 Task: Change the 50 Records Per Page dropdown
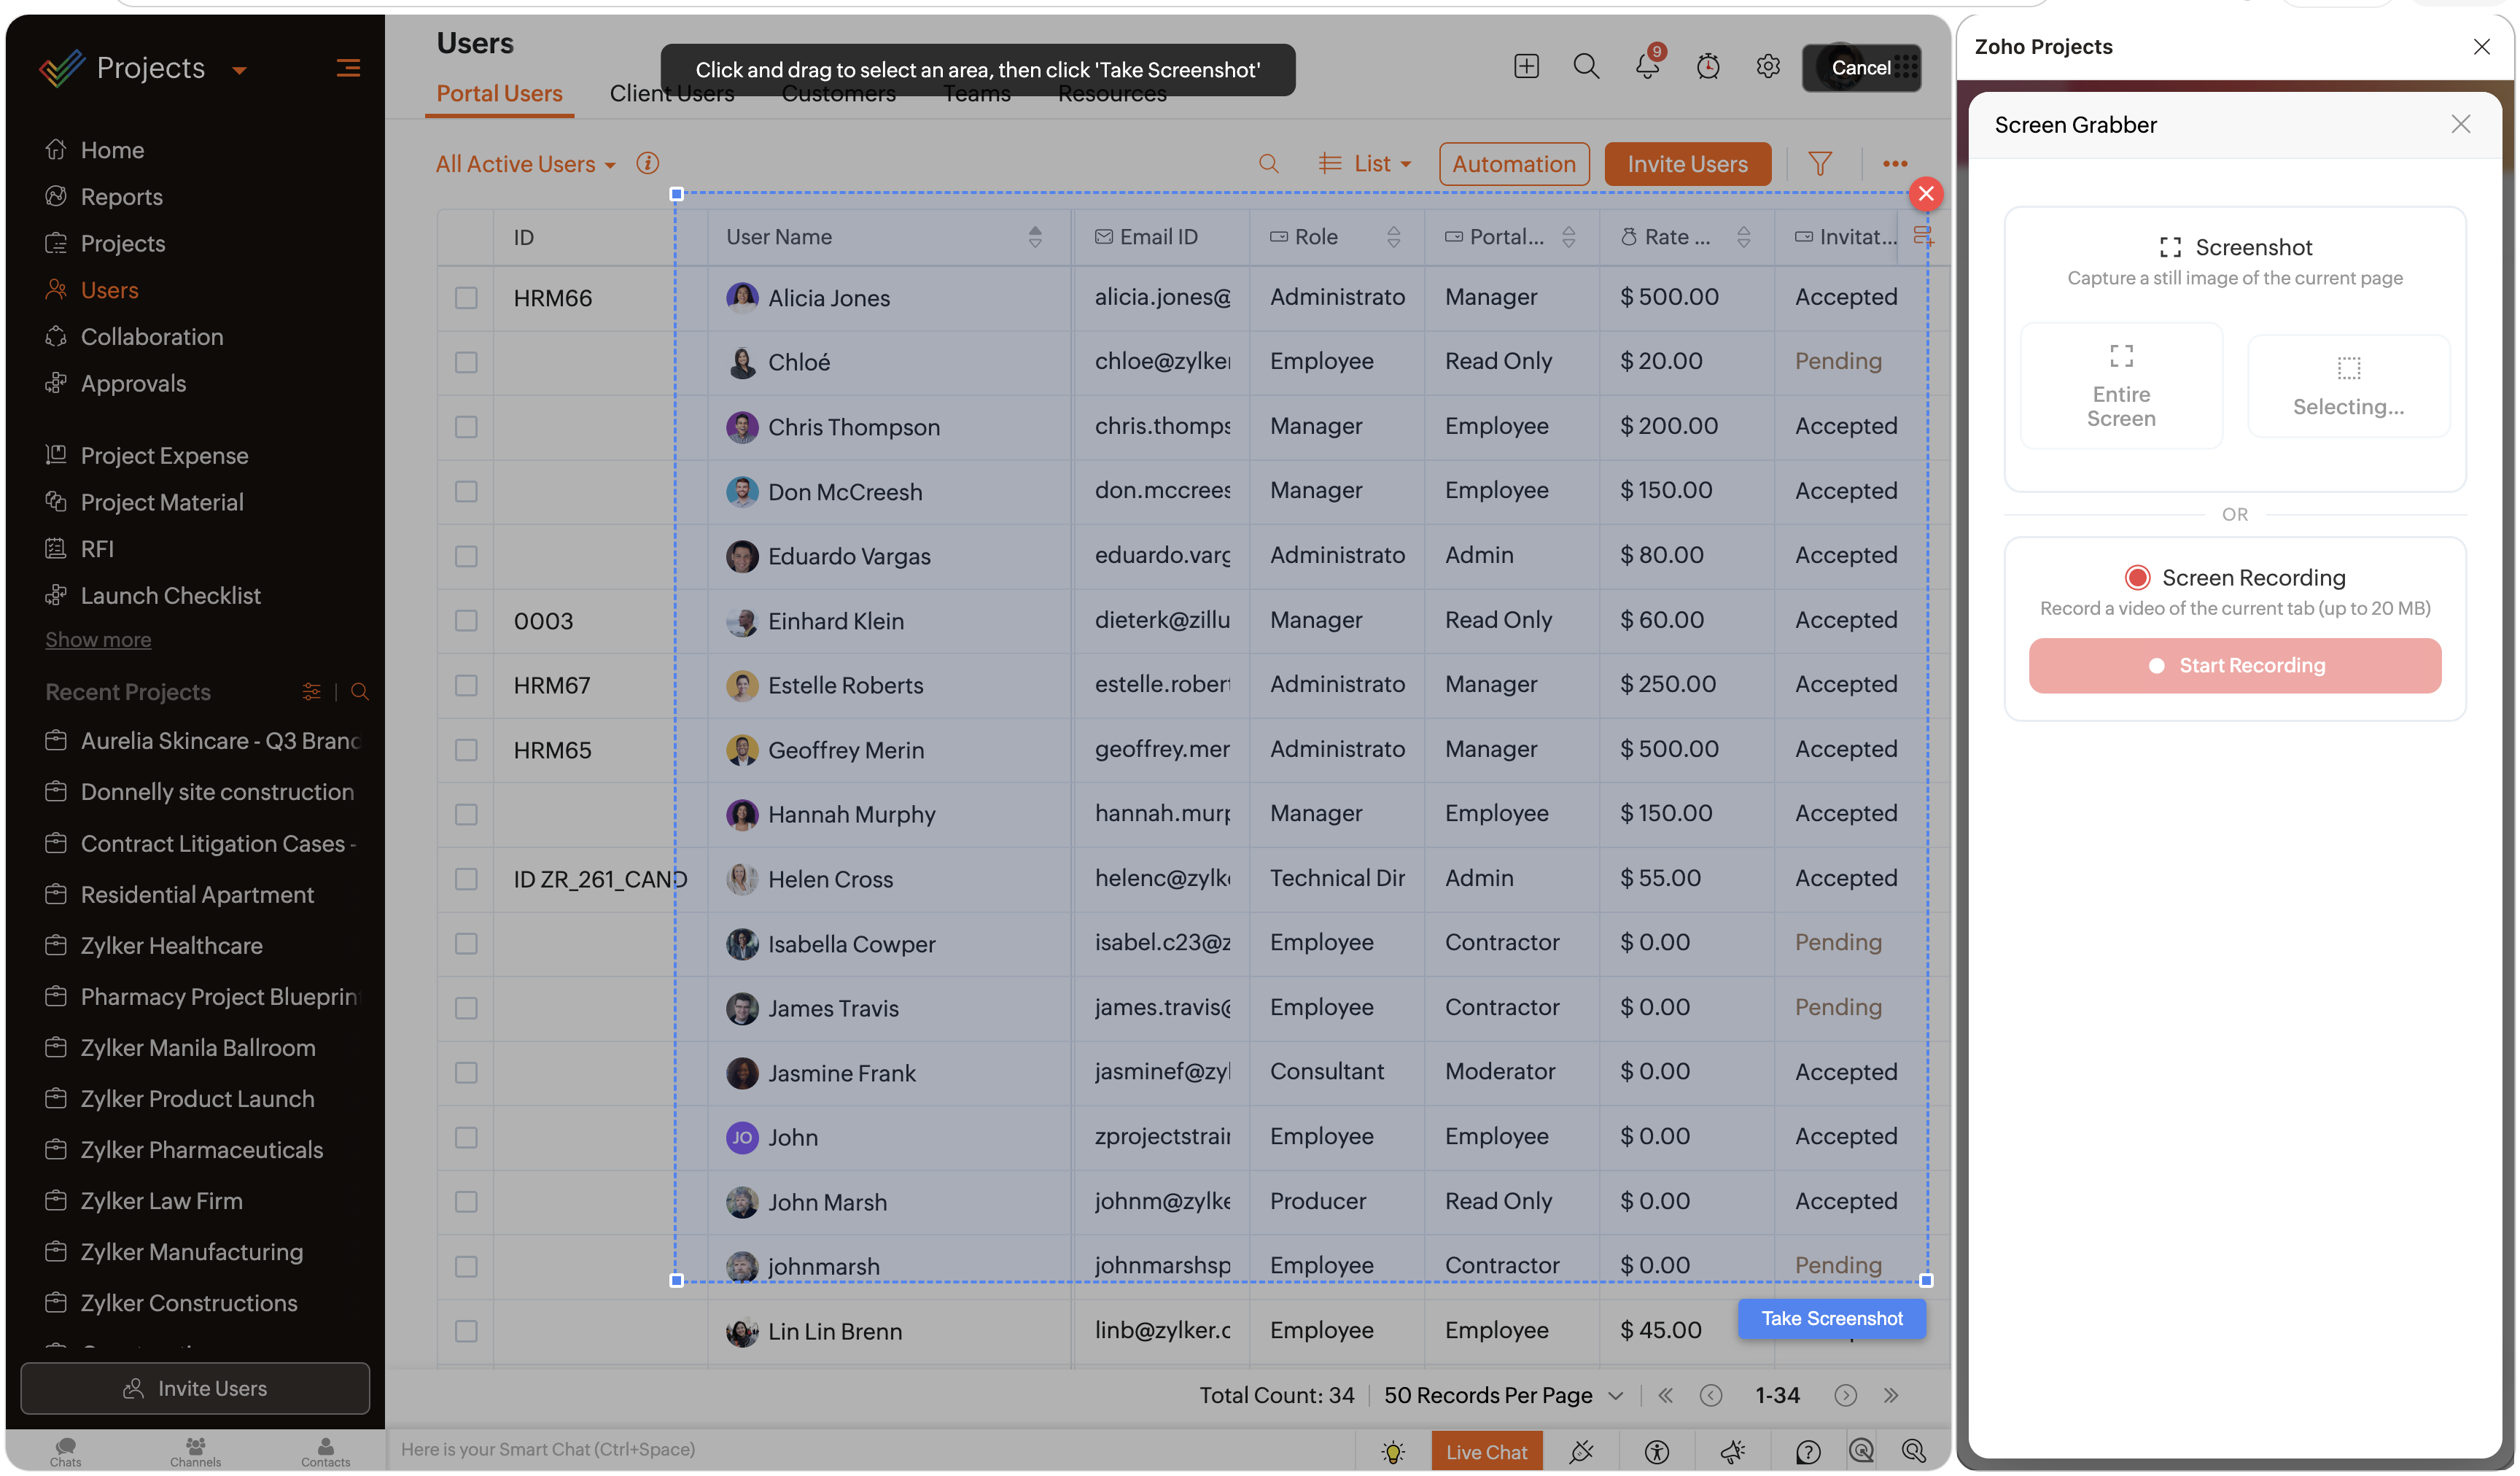coord(1503,1395)
